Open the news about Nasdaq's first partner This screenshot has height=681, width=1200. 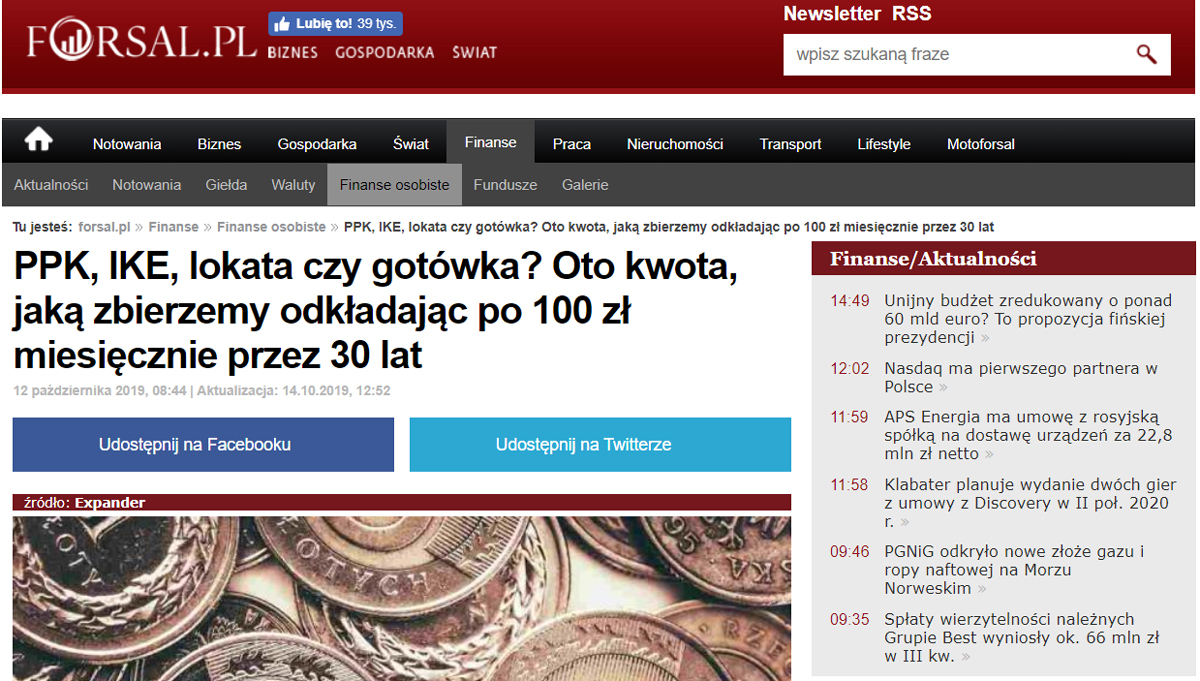[1021, 377]
